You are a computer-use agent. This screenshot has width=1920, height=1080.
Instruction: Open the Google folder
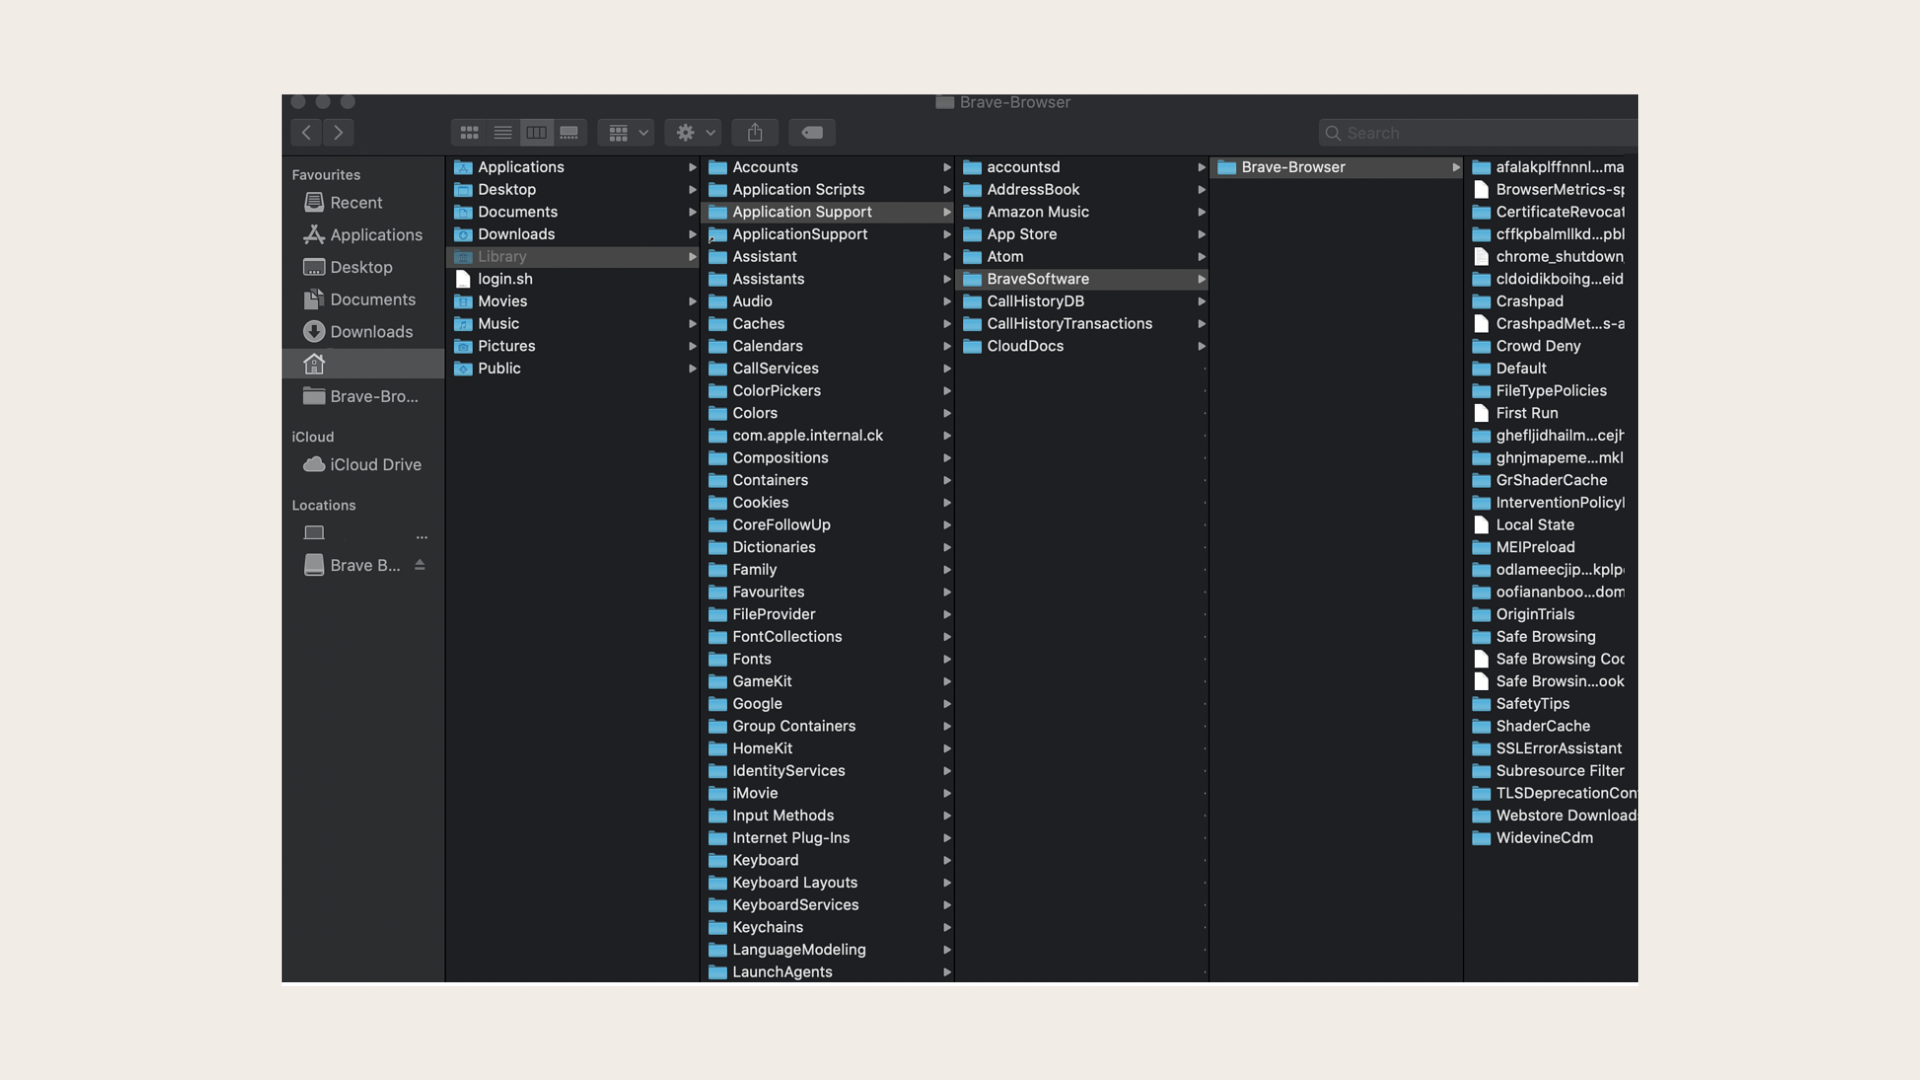[827, 704]
